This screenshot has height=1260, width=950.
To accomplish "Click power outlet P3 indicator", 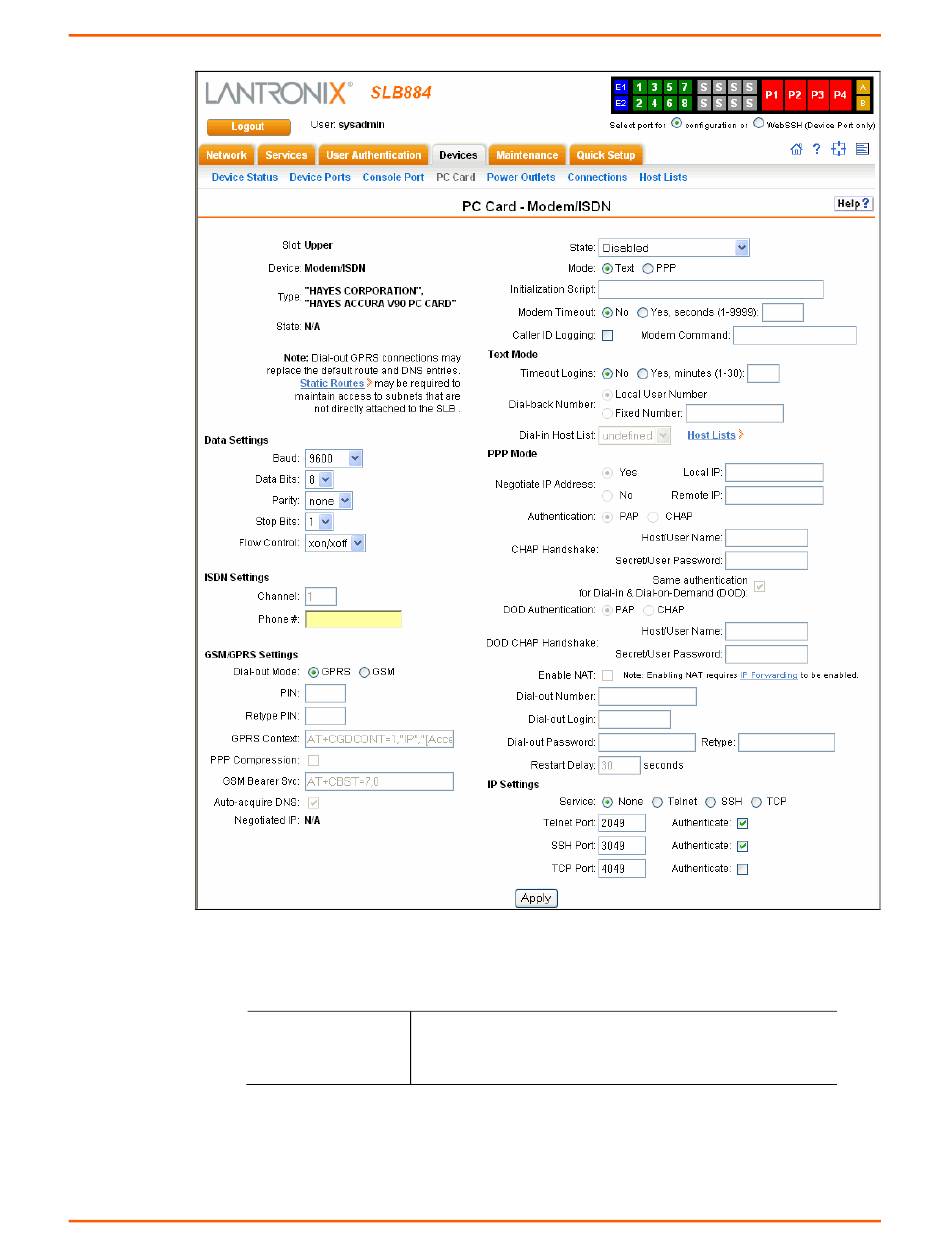I will coord(818,94).
